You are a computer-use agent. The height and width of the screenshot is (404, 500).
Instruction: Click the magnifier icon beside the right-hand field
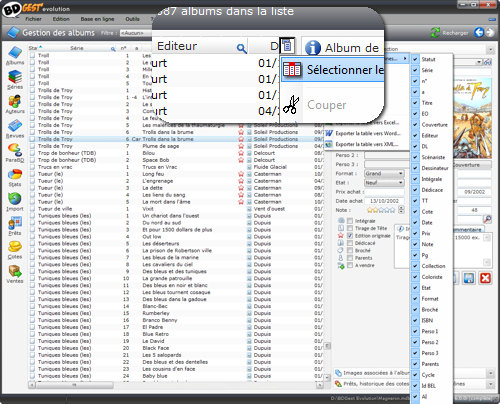[487, 219]
